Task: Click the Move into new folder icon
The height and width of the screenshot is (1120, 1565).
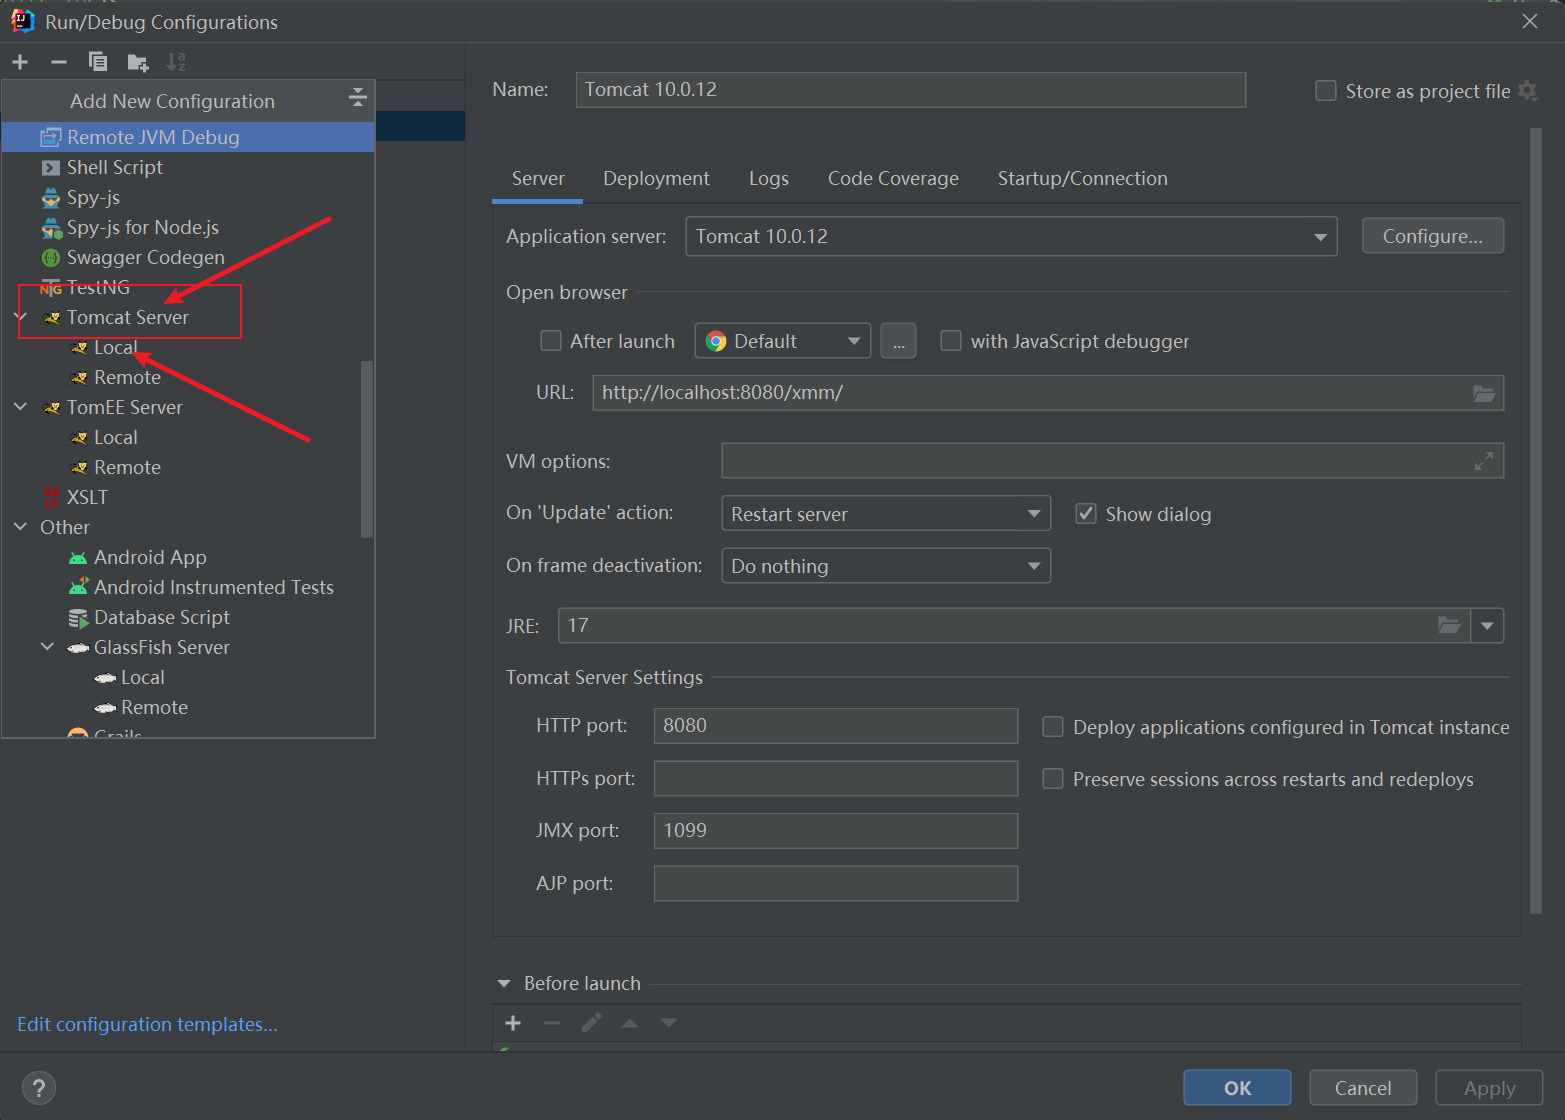Action: click(x=138, y=63)
